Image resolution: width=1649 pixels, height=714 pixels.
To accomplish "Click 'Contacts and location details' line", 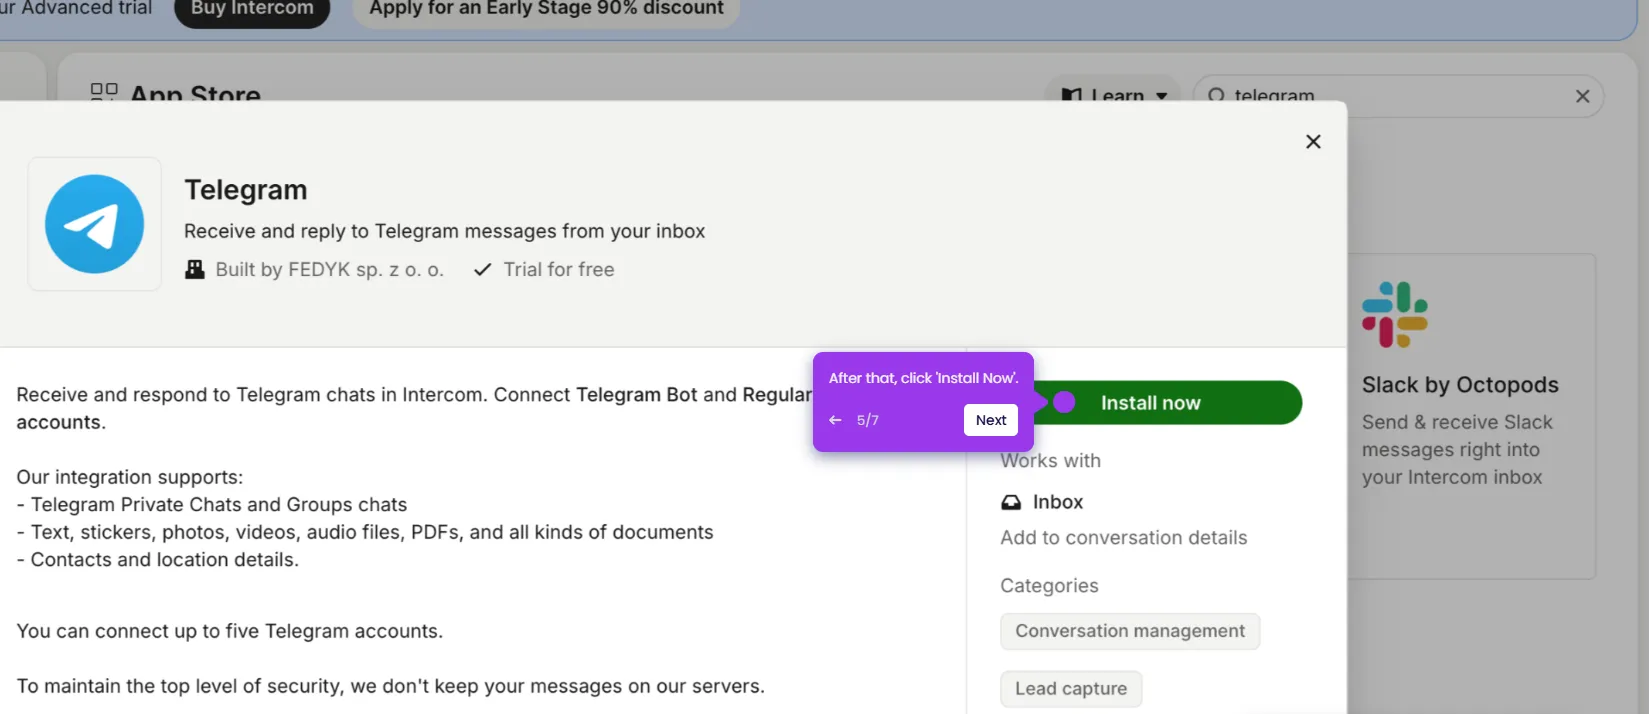I will (158, 560).
